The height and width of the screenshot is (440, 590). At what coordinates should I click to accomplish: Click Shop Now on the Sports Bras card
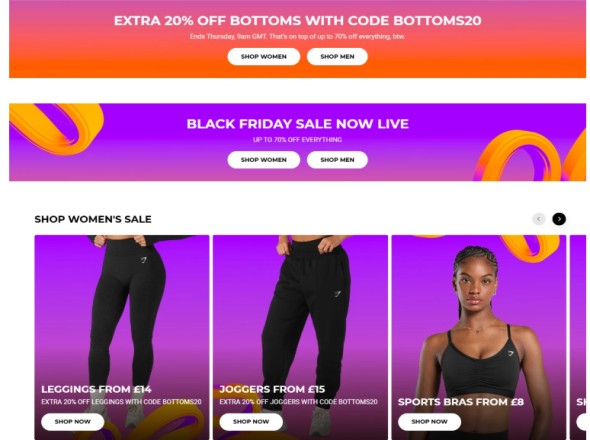(x=429, y=422)
